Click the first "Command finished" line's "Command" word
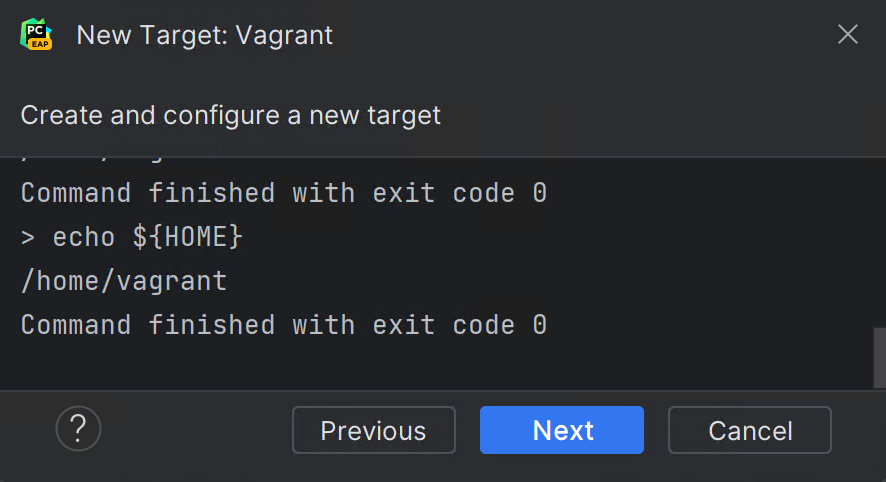Viewport: 886px width, 482px height. (x=76, y=193)
